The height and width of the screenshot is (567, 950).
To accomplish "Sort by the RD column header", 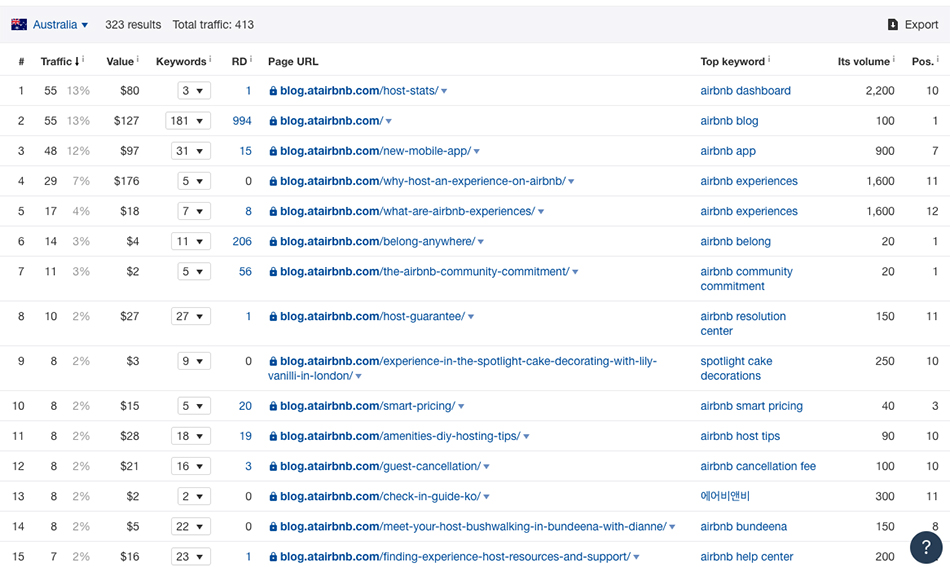I will pos(239,61).
